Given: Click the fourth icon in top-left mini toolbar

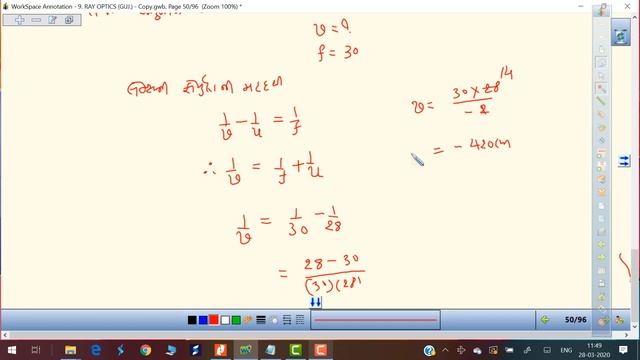Looking at the screenshot, I should [x=69, y=20].
